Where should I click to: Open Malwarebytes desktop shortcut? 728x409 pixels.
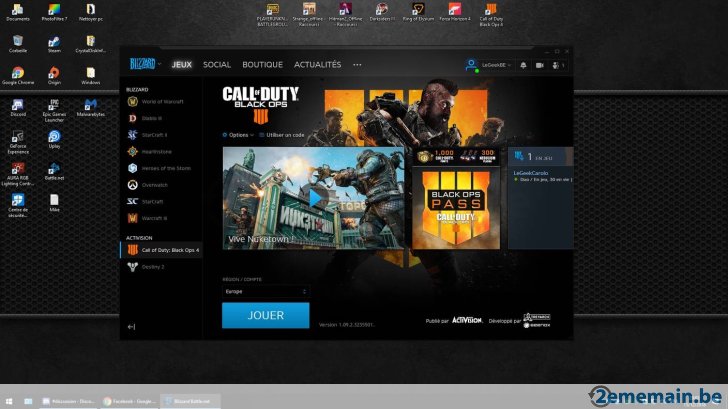(x=91, y=108)
